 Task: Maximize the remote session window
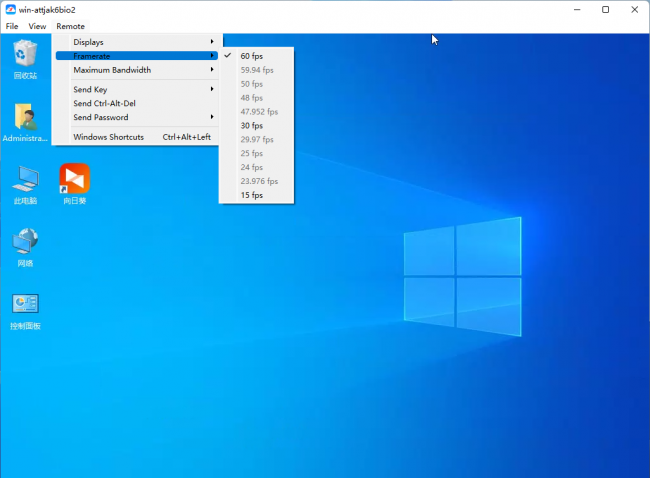pyautogui.click(x=605, y=10)
